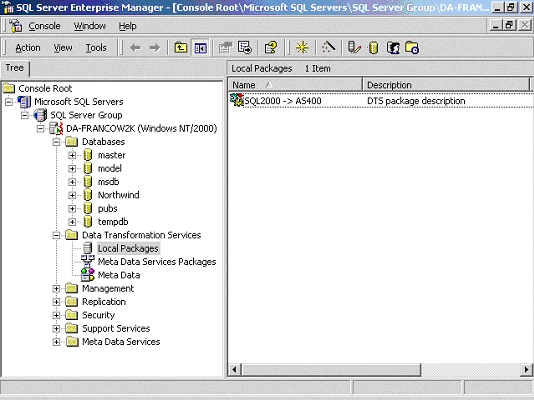Click the Description column header
Viewport: 534px width, 400px height.
click(446, 85)
